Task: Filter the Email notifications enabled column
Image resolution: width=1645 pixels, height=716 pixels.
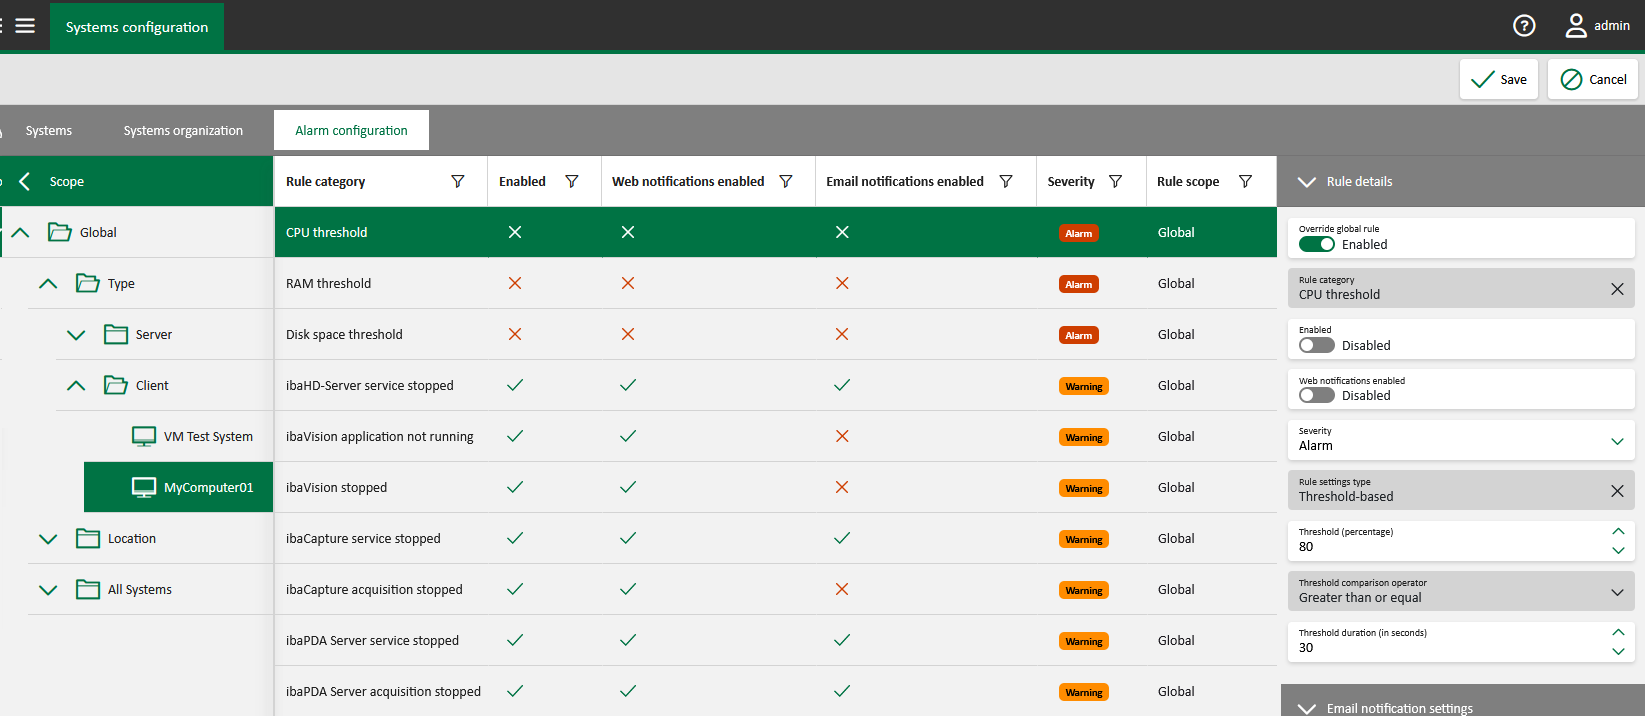Action: [x=1006, y=181]
